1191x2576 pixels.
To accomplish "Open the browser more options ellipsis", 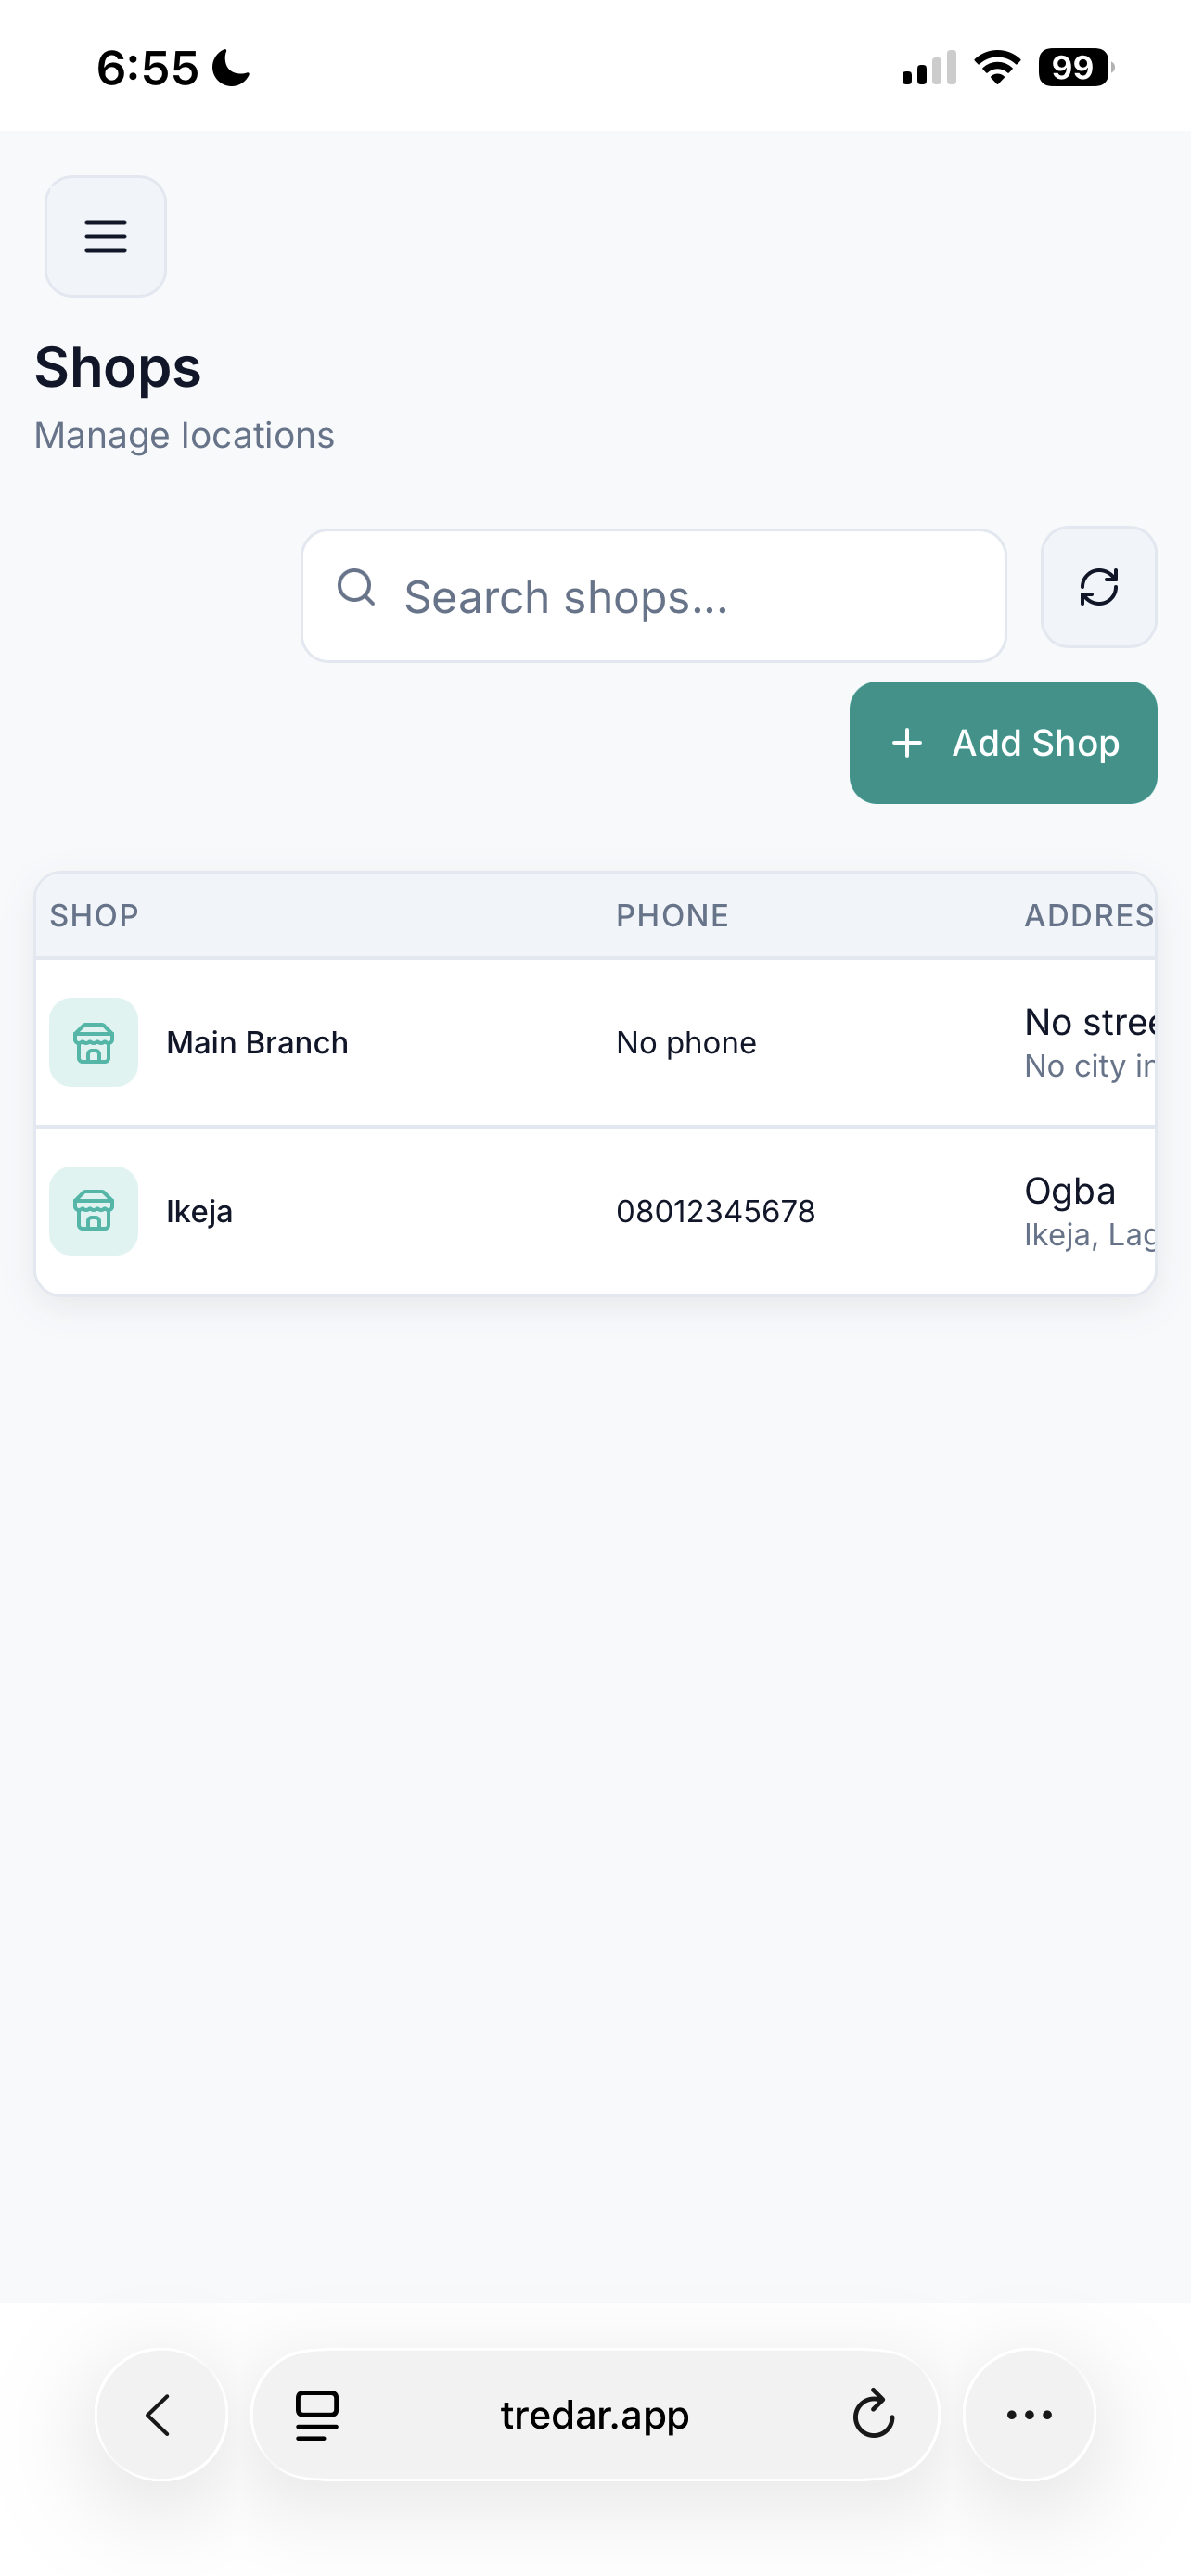I will (x=1029, y=2414).
